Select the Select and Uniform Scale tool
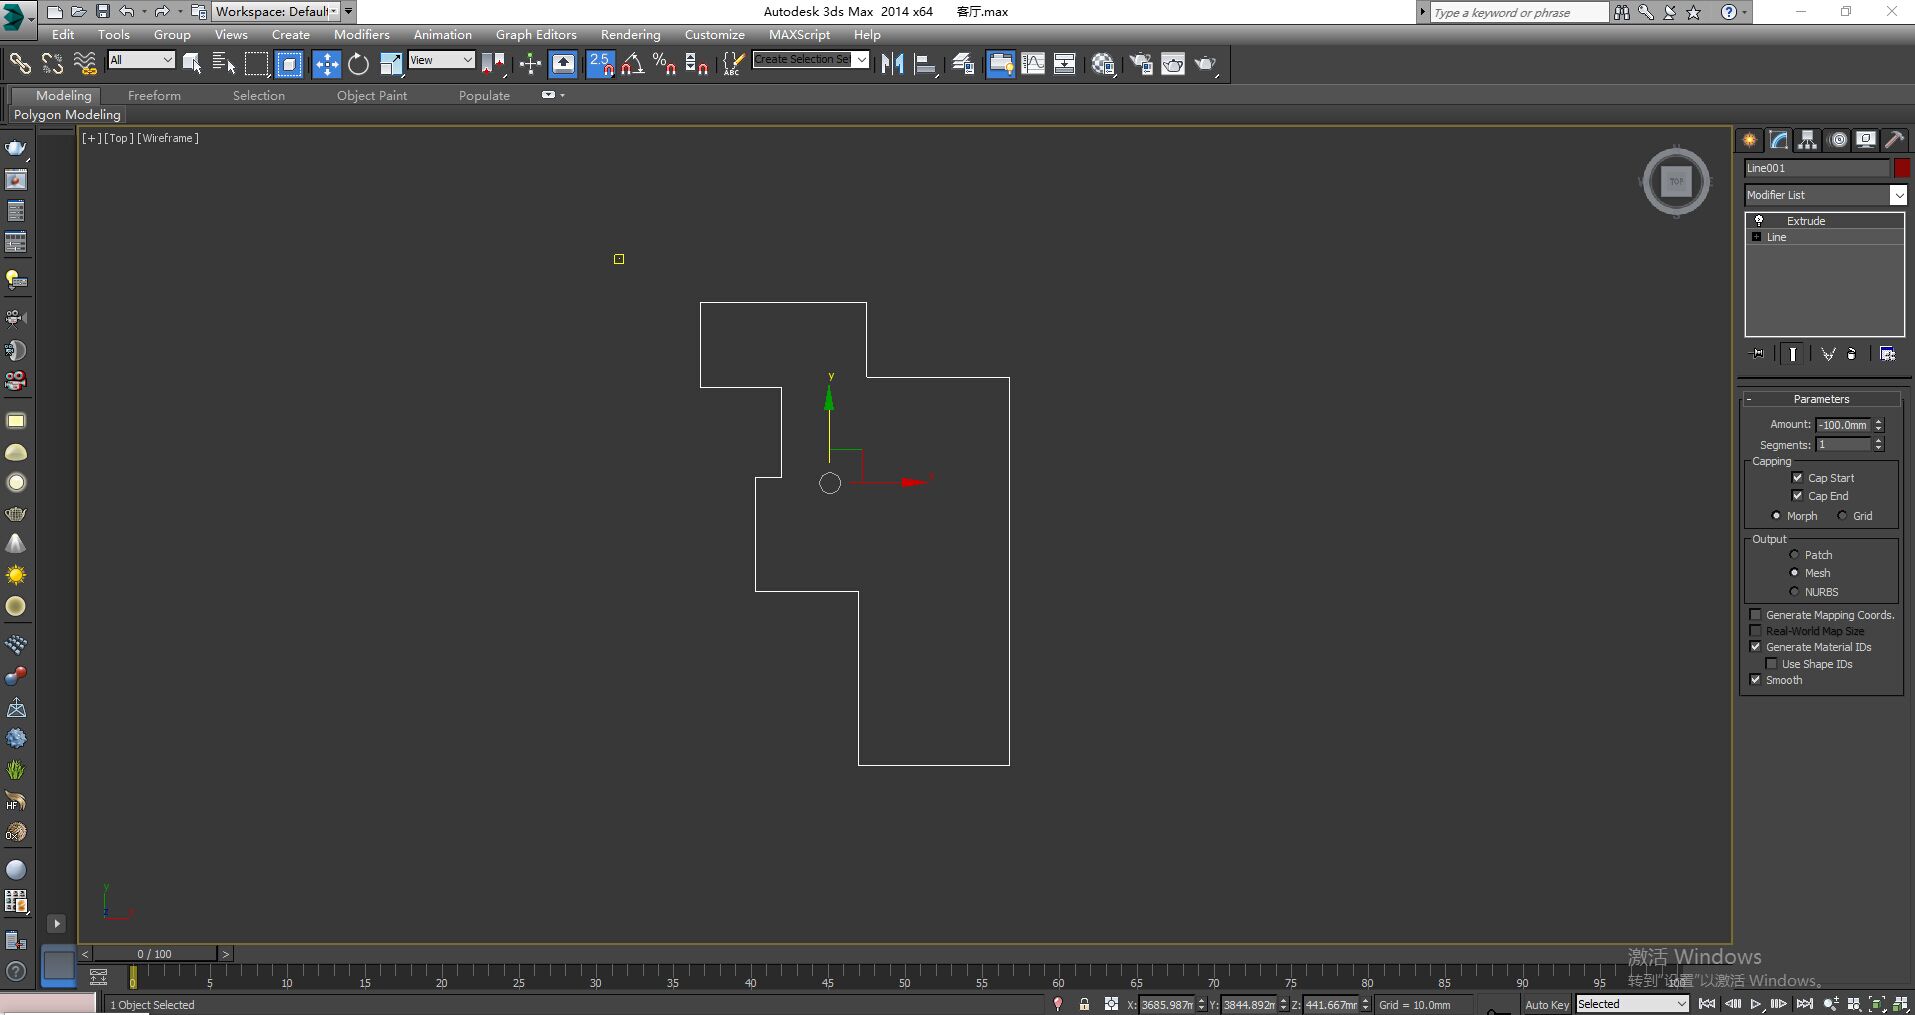The image size is (1915, 1015). point(390,64)
